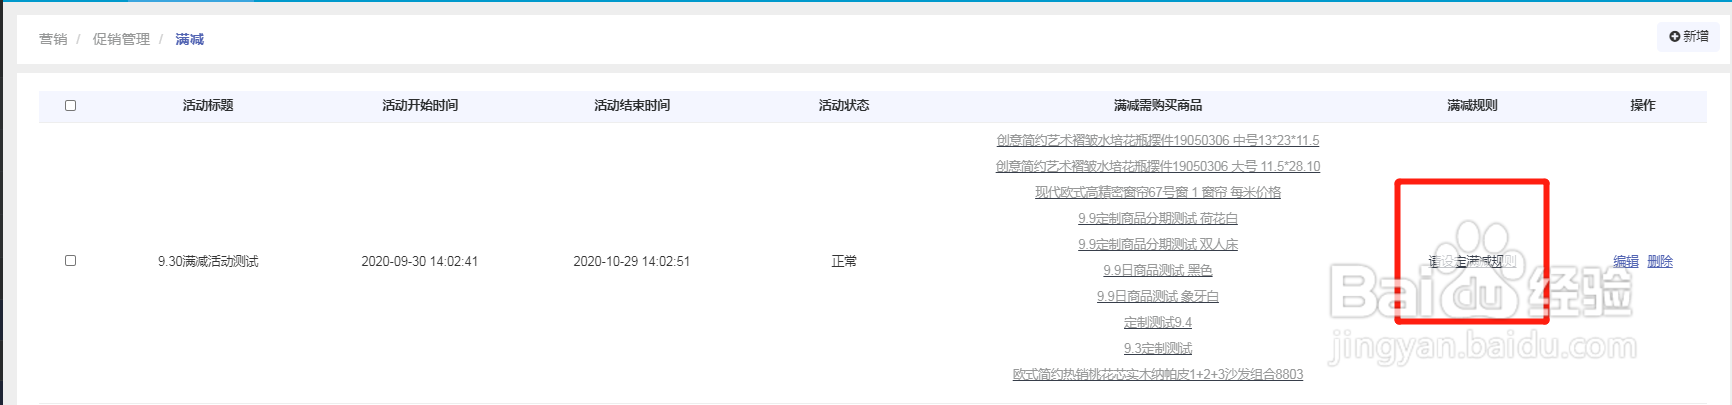
Task: Open product link ending 中号13*23*11.5
Action: 1158,140
